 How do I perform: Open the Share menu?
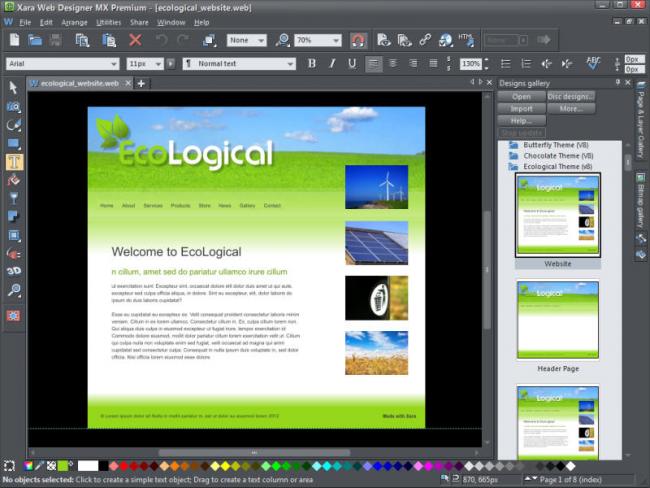tap(139, 22)
